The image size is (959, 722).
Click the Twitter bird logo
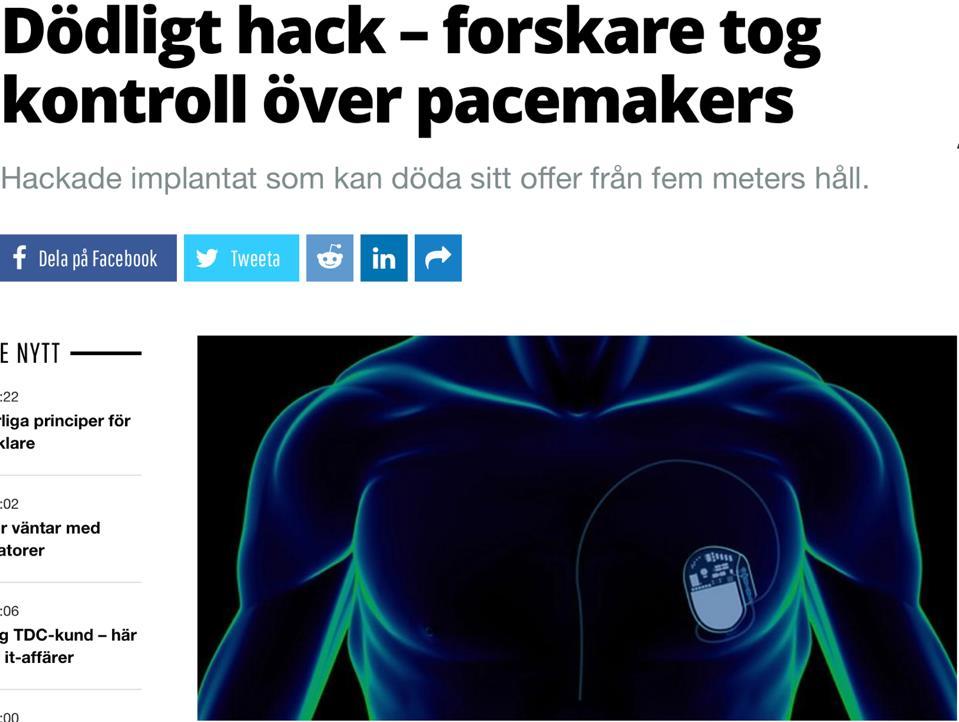207,258
